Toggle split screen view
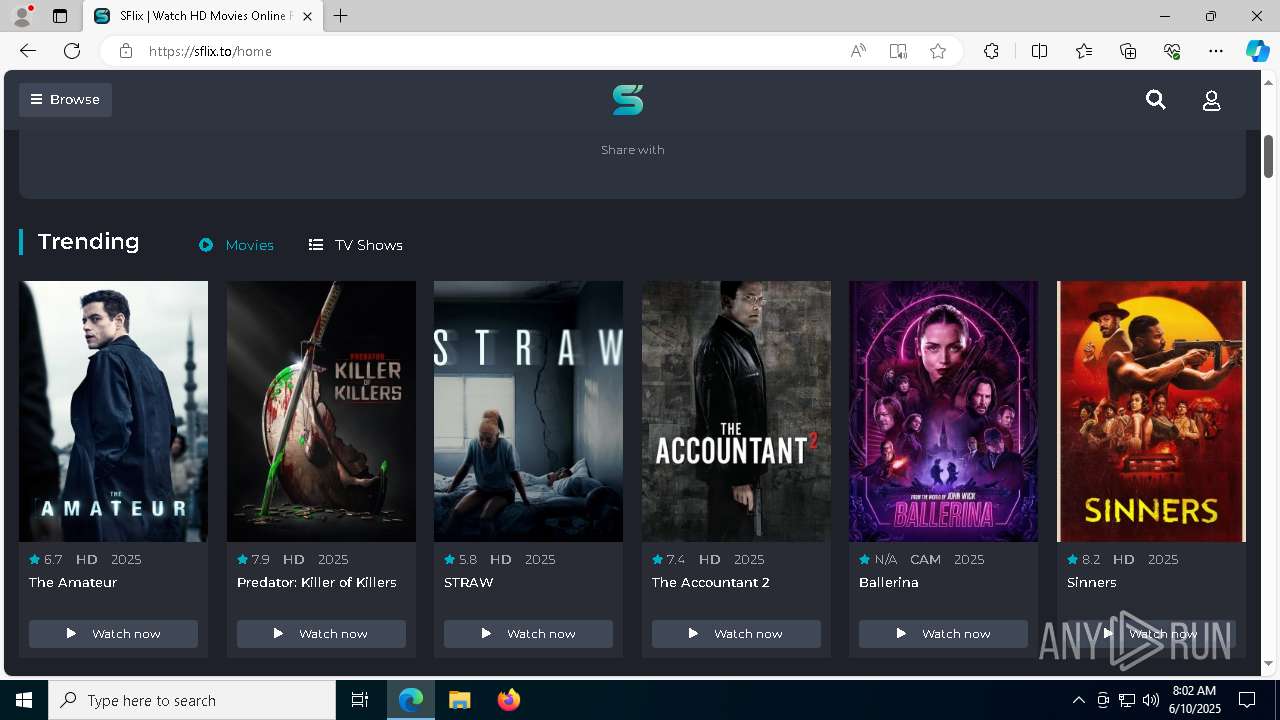The width and height of the screenshot is (1280, 720). point(1039,51)
